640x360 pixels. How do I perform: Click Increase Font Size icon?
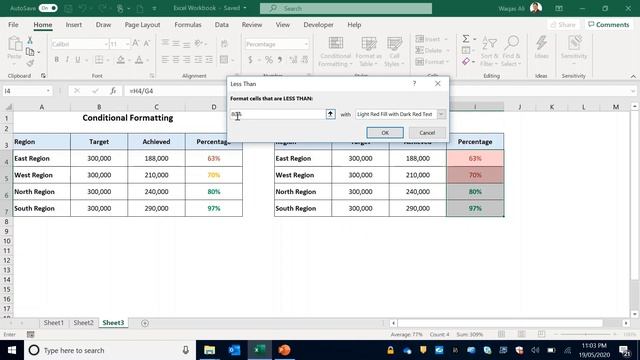136,44
